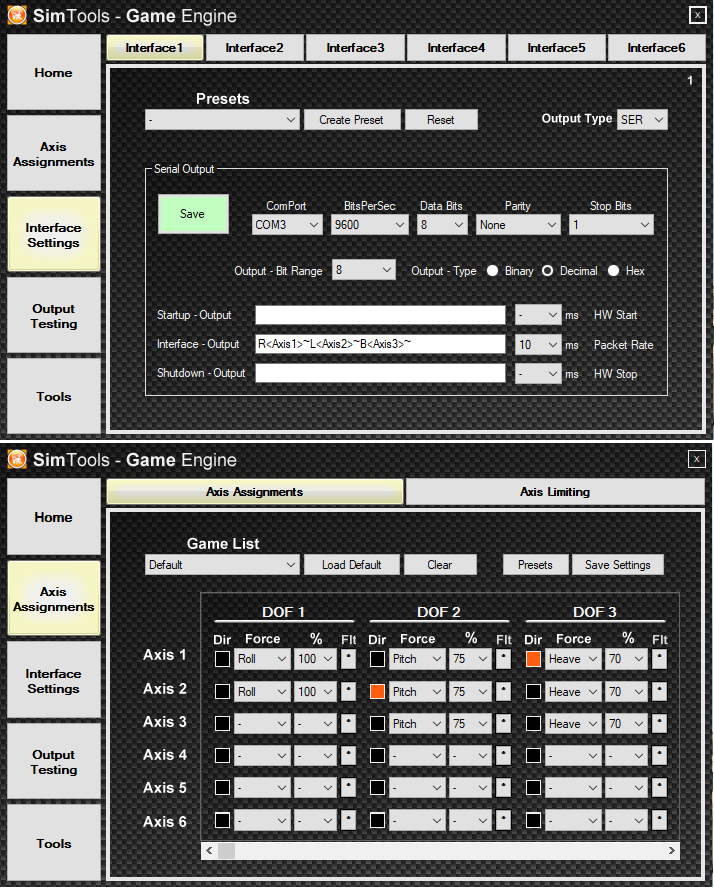The image size is (714, 888).
Task: Open the Data Bits dropdown
Action: pyautogui.click(x=442, y=225)
